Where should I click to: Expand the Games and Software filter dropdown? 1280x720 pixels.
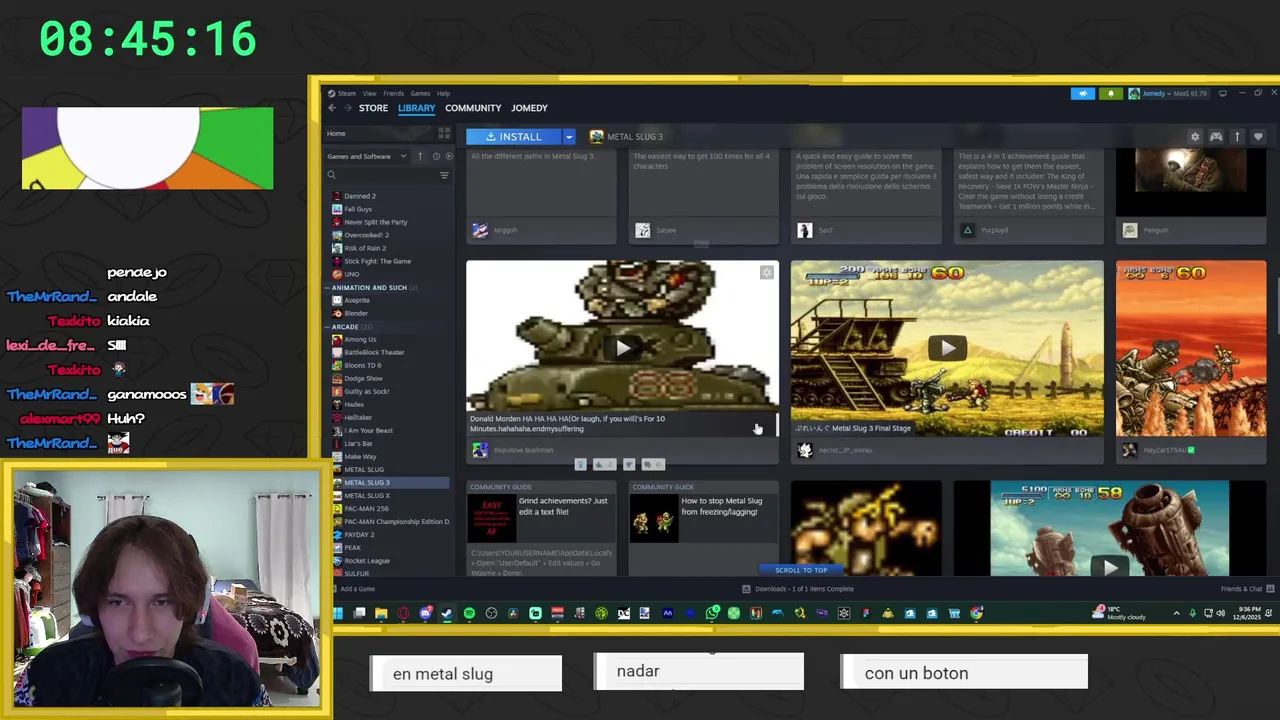click(366, 156)
